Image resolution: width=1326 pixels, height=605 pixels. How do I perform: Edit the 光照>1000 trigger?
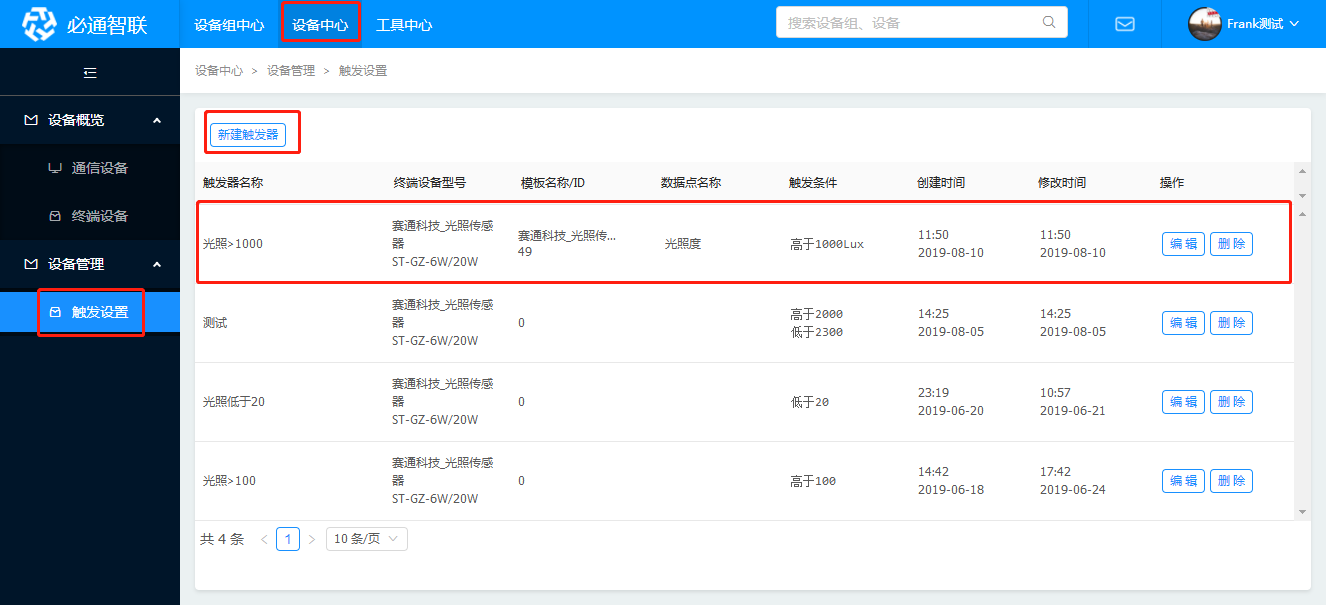(x=1183, y=244)
